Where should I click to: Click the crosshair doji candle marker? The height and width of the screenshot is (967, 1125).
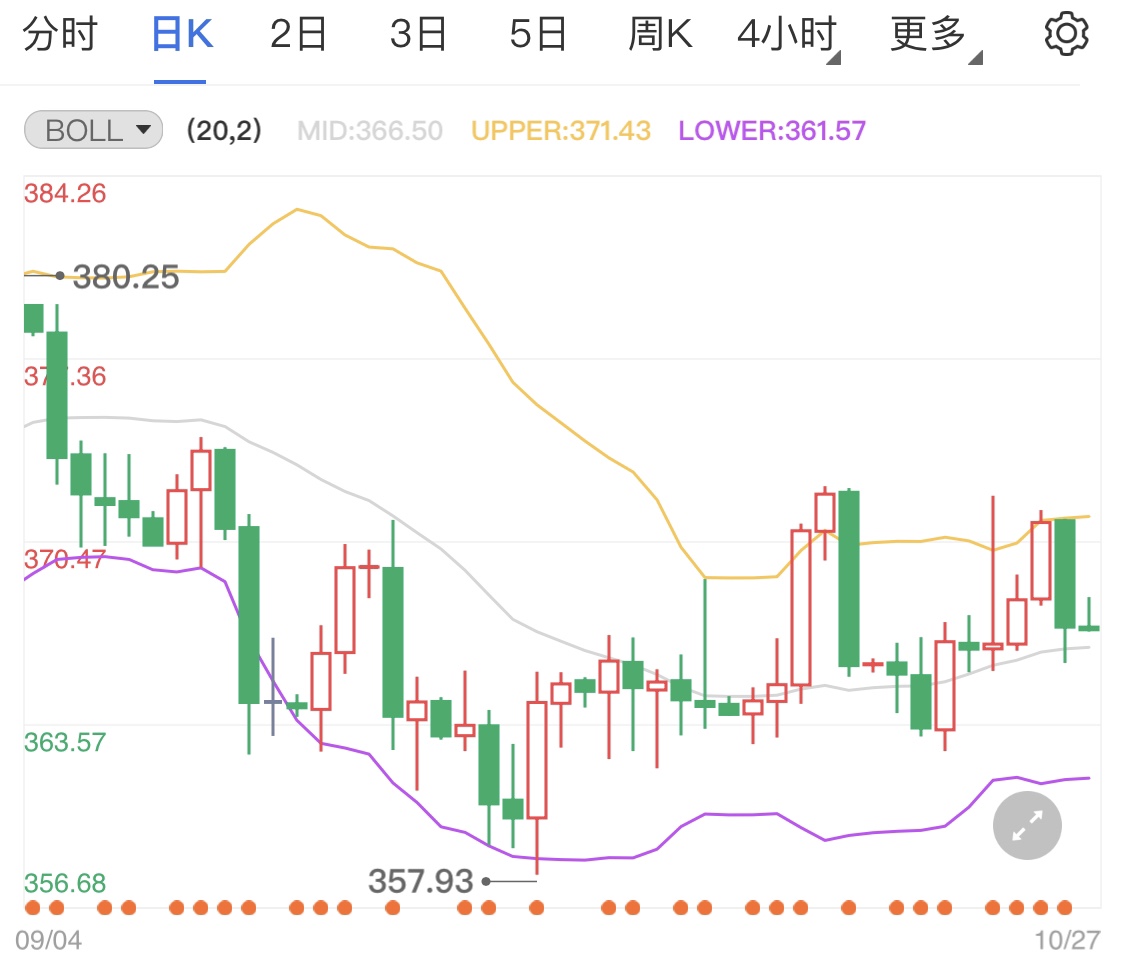273,689
